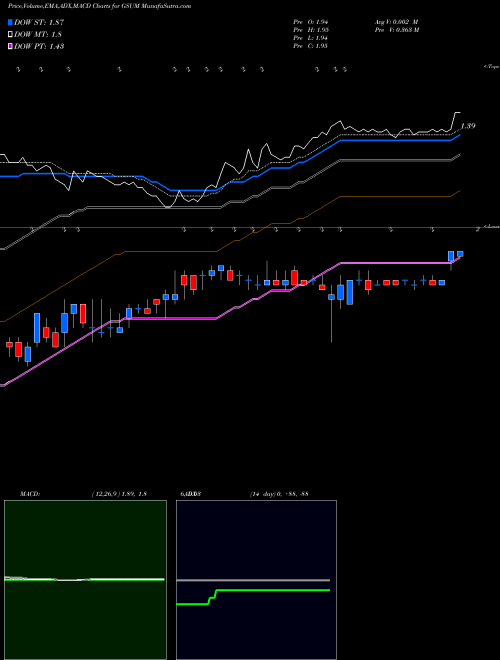Open the dark blue ADX indicator chart panel
Image resolution: width=500 pixels, height=660 pixels.
(256, 580)
